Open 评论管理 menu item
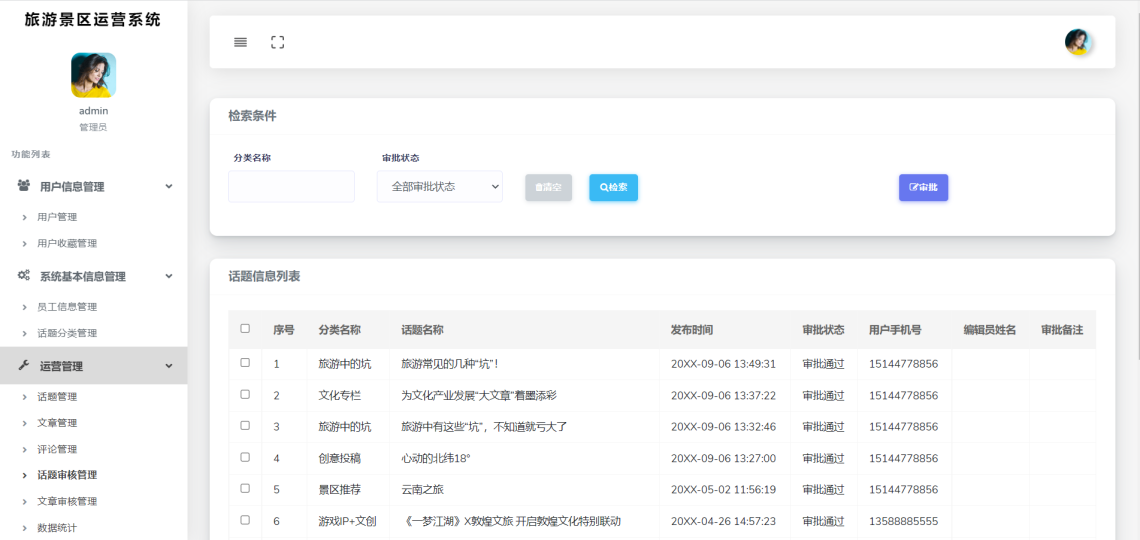The height and width of the screenshot is (540, 1140). point(57,450)
